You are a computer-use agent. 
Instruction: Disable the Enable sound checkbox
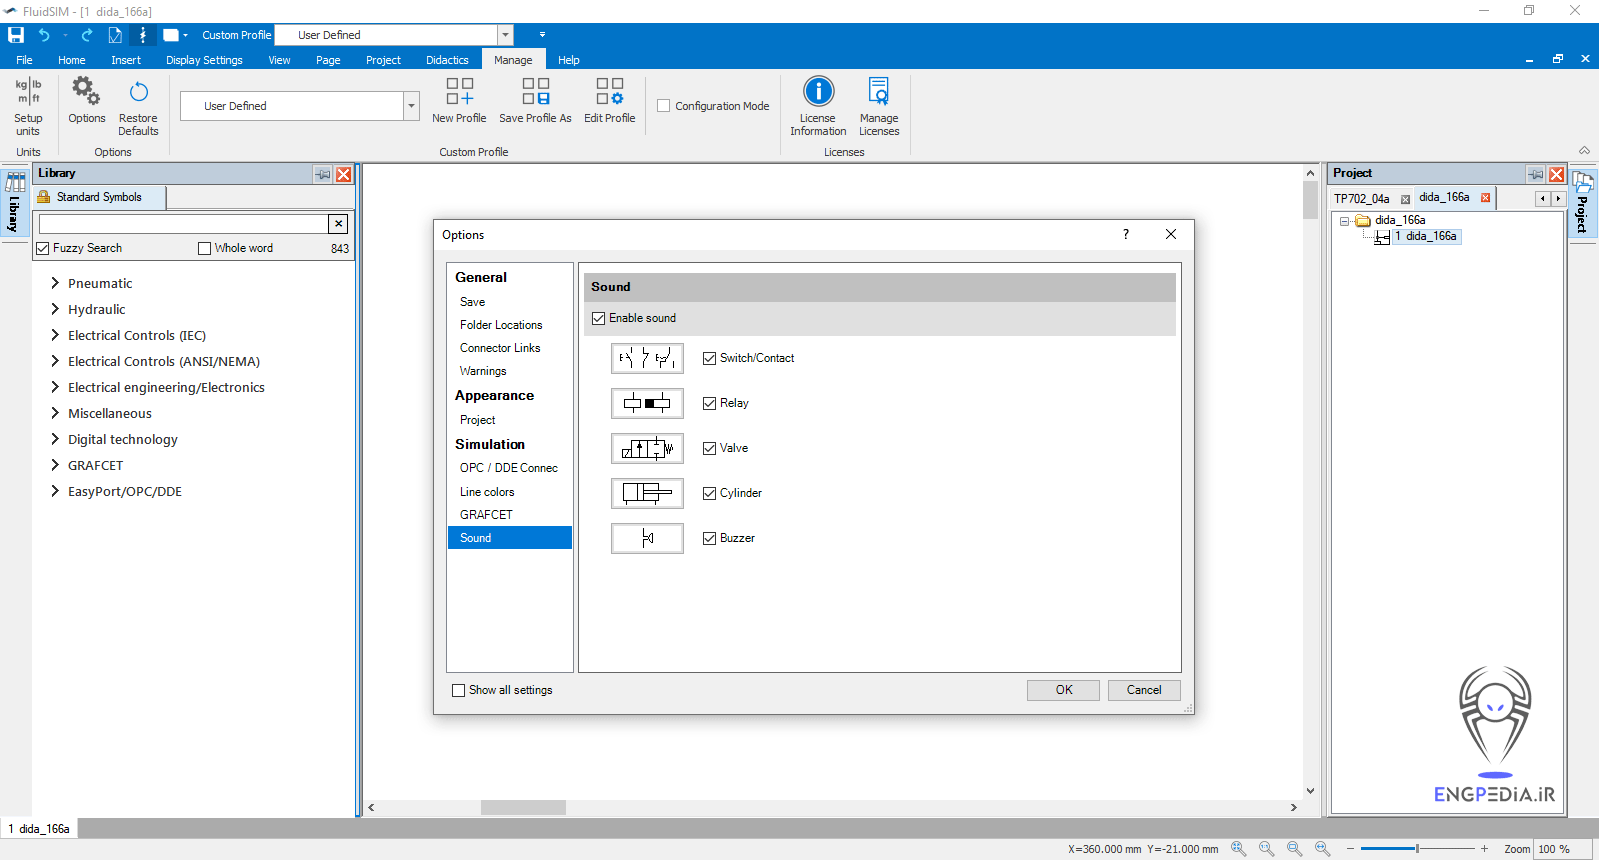coord(599,318)
